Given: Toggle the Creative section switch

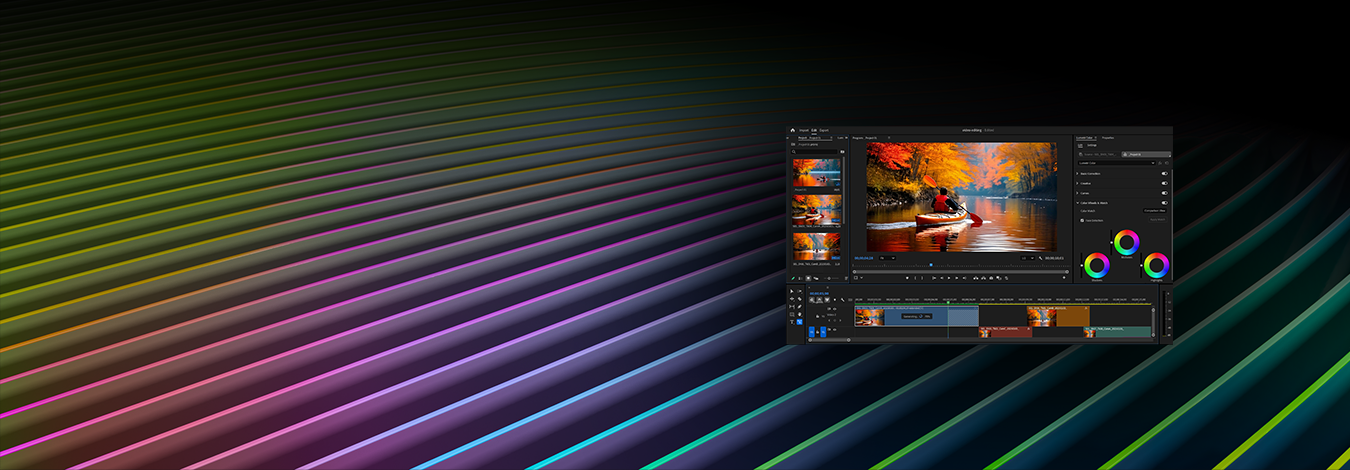Looking at the screenshot, I should point(1164,183).
